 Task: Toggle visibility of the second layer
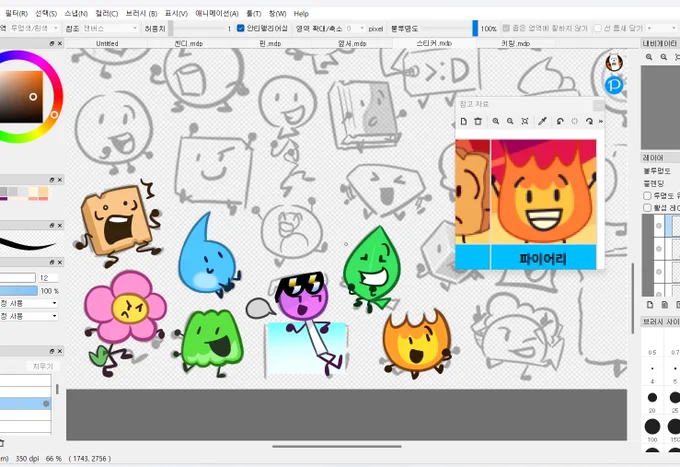[x=659, y=248]
